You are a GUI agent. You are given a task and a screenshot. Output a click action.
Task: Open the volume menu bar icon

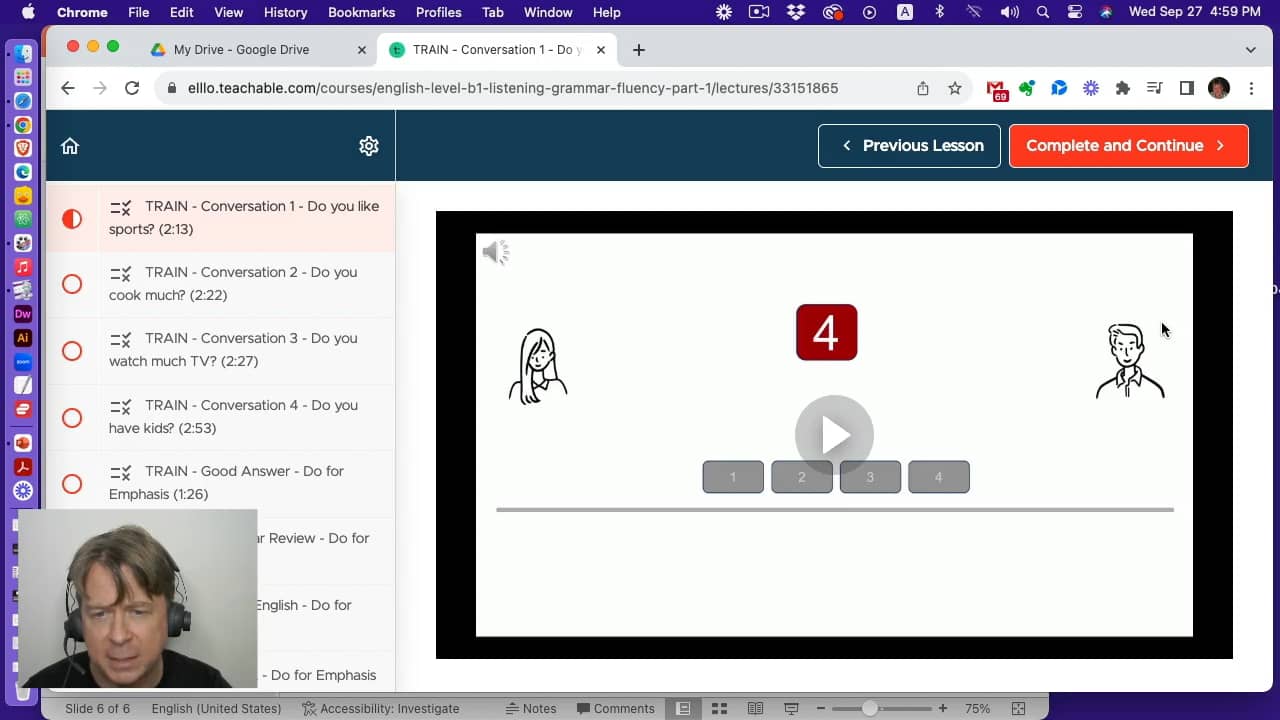[1010, 12]
